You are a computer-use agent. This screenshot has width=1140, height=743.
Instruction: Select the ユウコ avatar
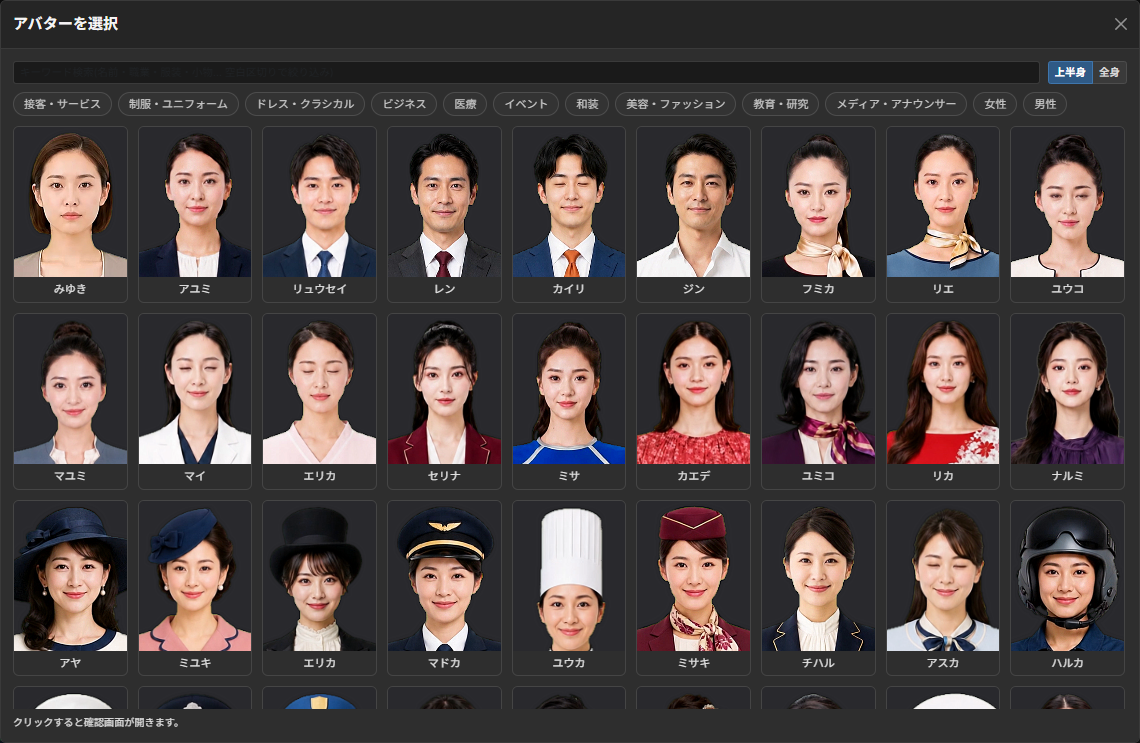tap(1067, 214)
